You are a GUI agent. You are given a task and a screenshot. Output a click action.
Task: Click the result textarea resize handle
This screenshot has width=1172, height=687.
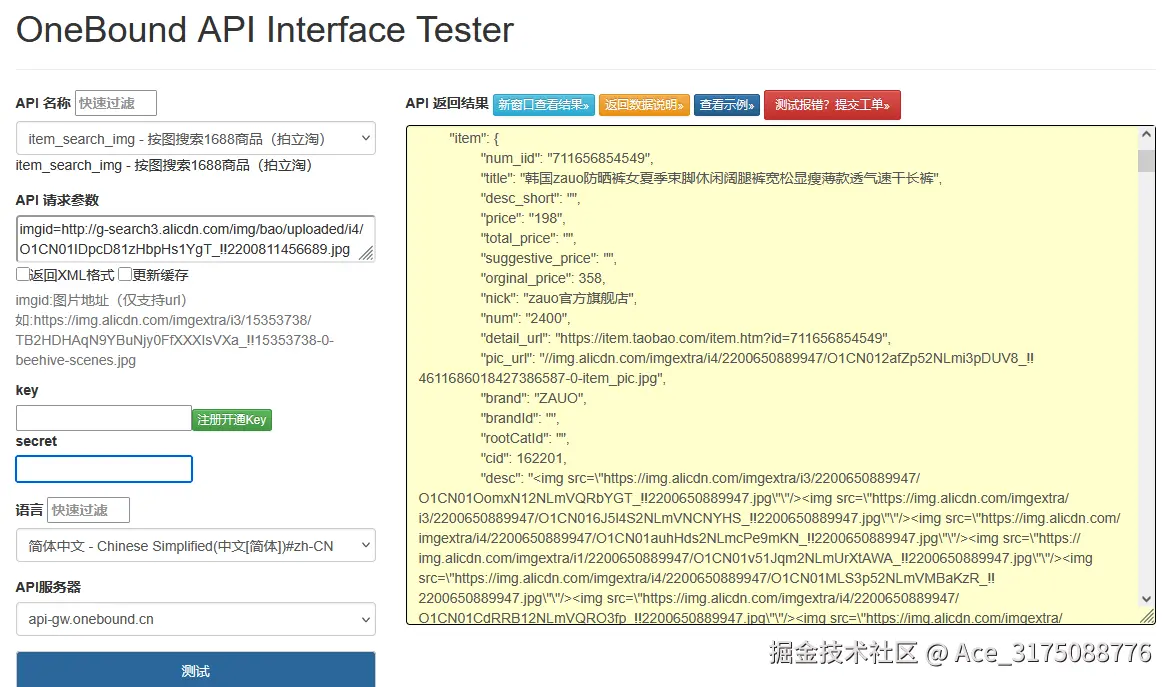[x=1147, y=616]
